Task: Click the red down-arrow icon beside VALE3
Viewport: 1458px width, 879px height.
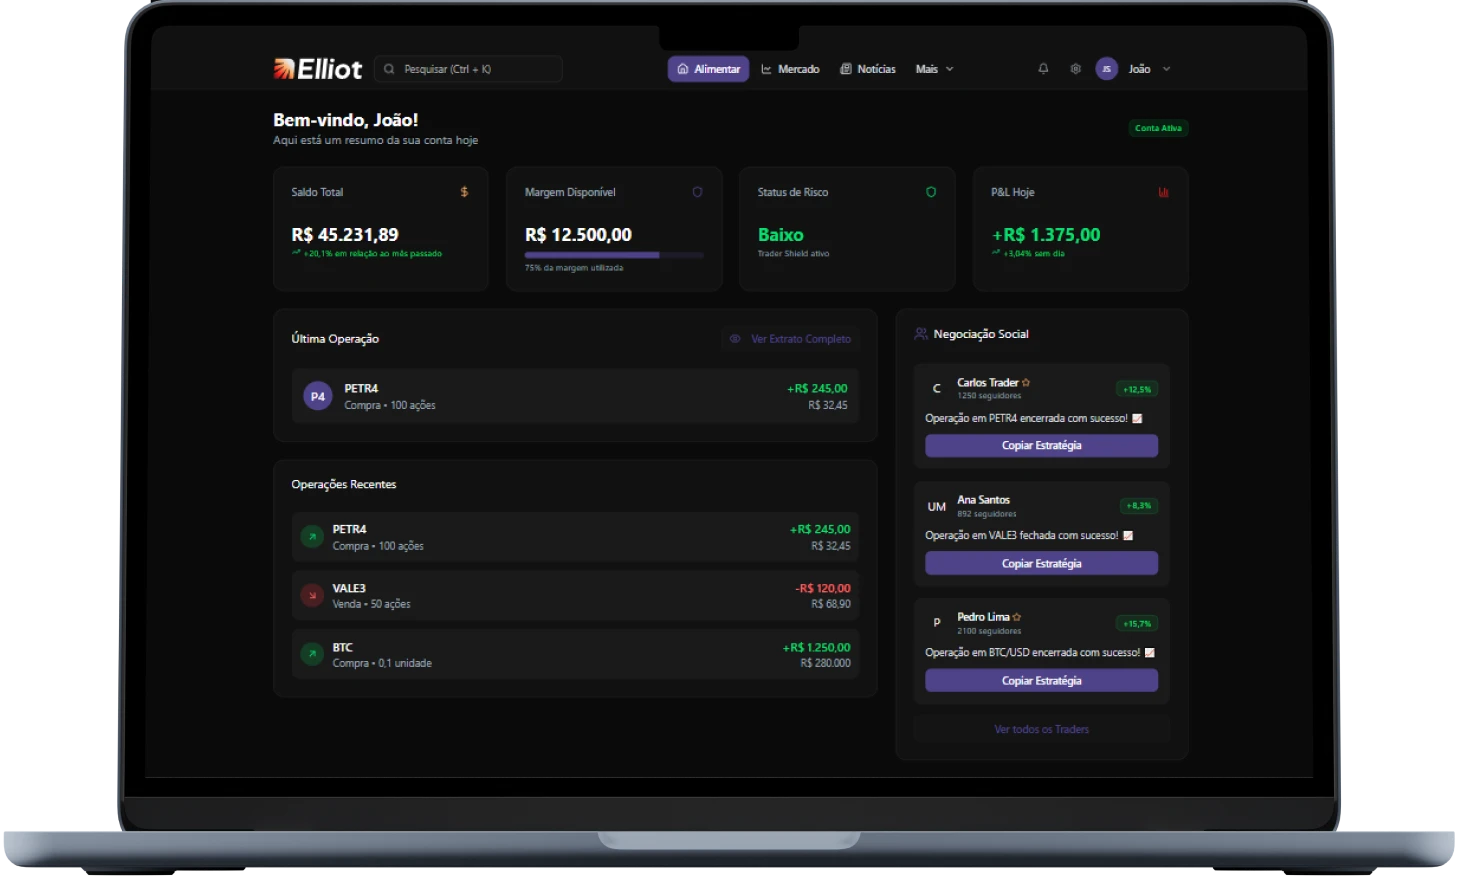Action: coord(312,596)
